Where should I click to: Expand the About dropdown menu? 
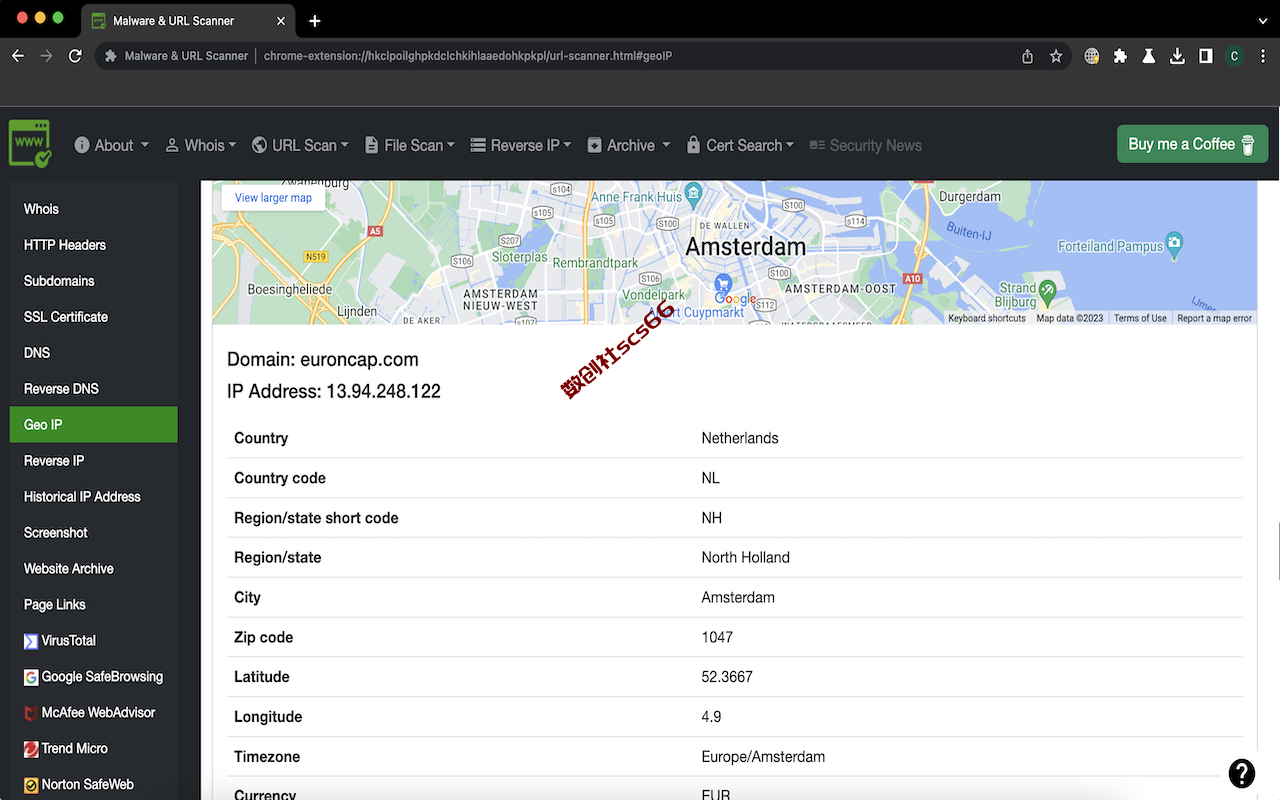tap(111, 145)
